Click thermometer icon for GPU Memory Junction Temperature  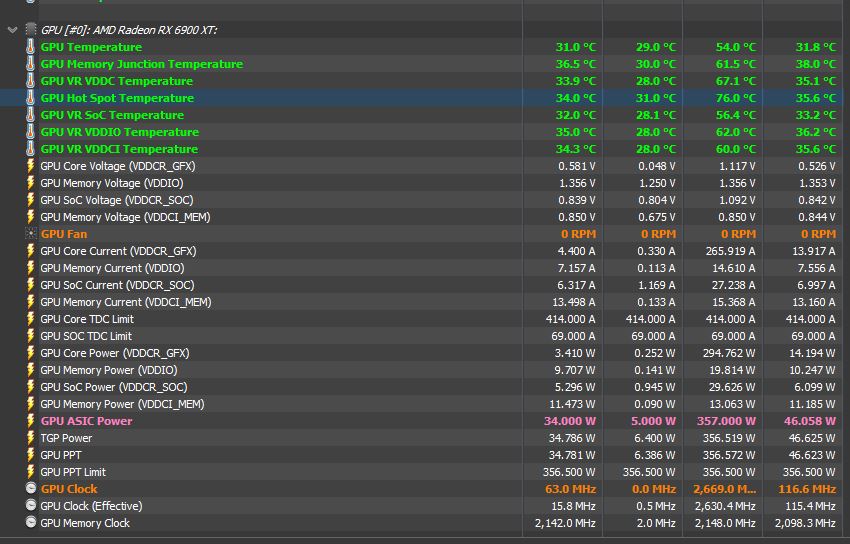[31, 63]
